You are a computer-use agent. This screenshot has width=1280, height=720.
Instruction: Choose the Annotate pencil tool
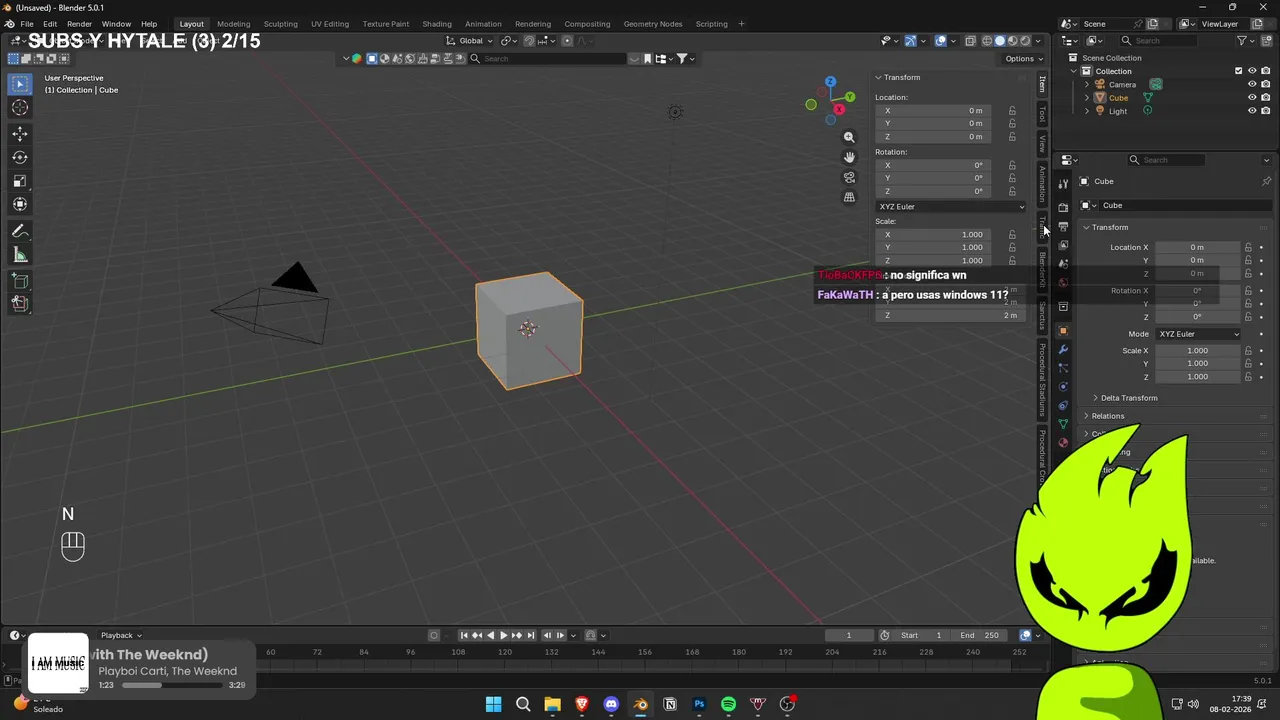coord(20,231)
